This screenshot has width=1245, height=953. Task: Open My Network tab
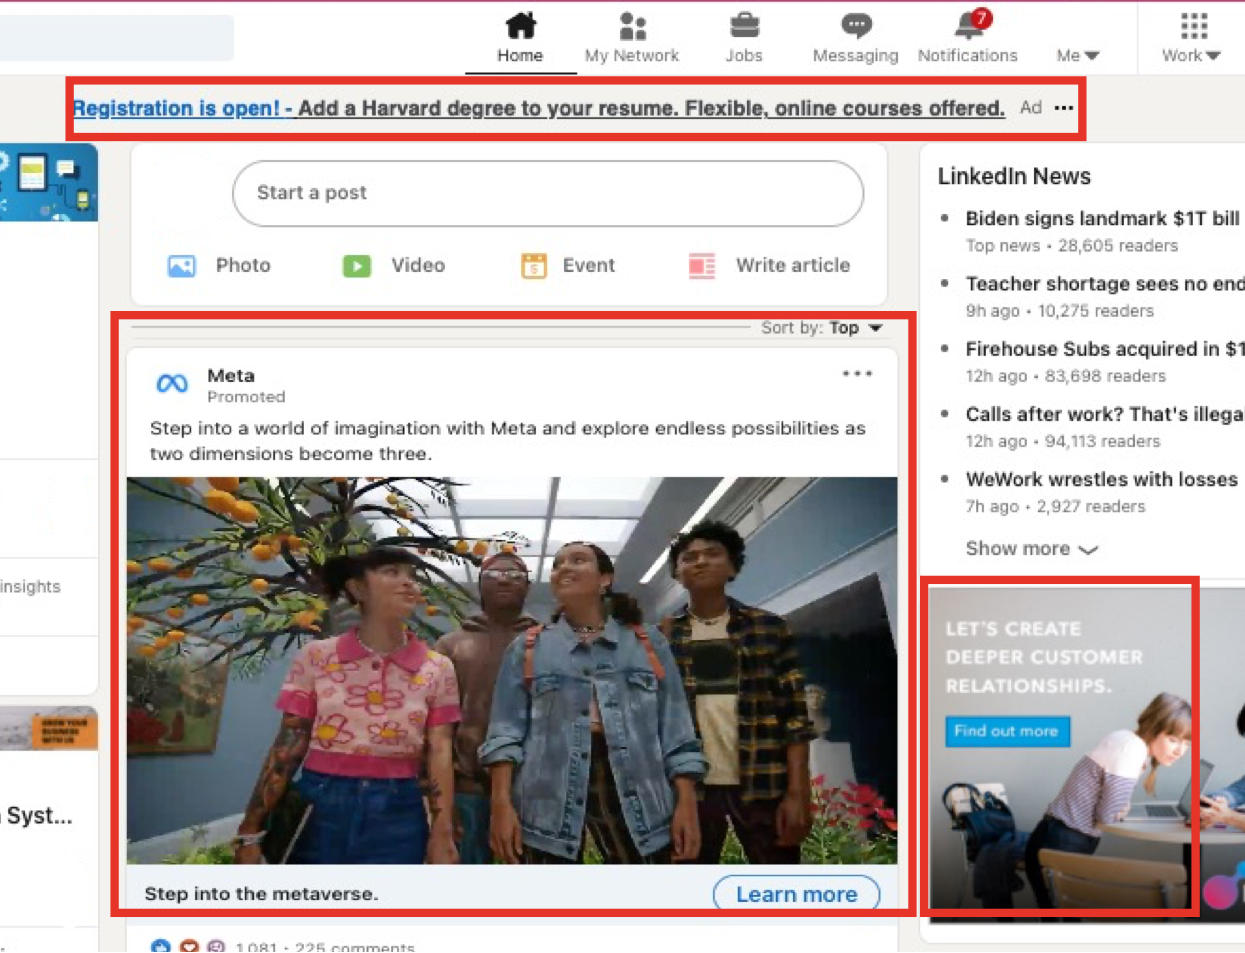[x=632, y=38]
